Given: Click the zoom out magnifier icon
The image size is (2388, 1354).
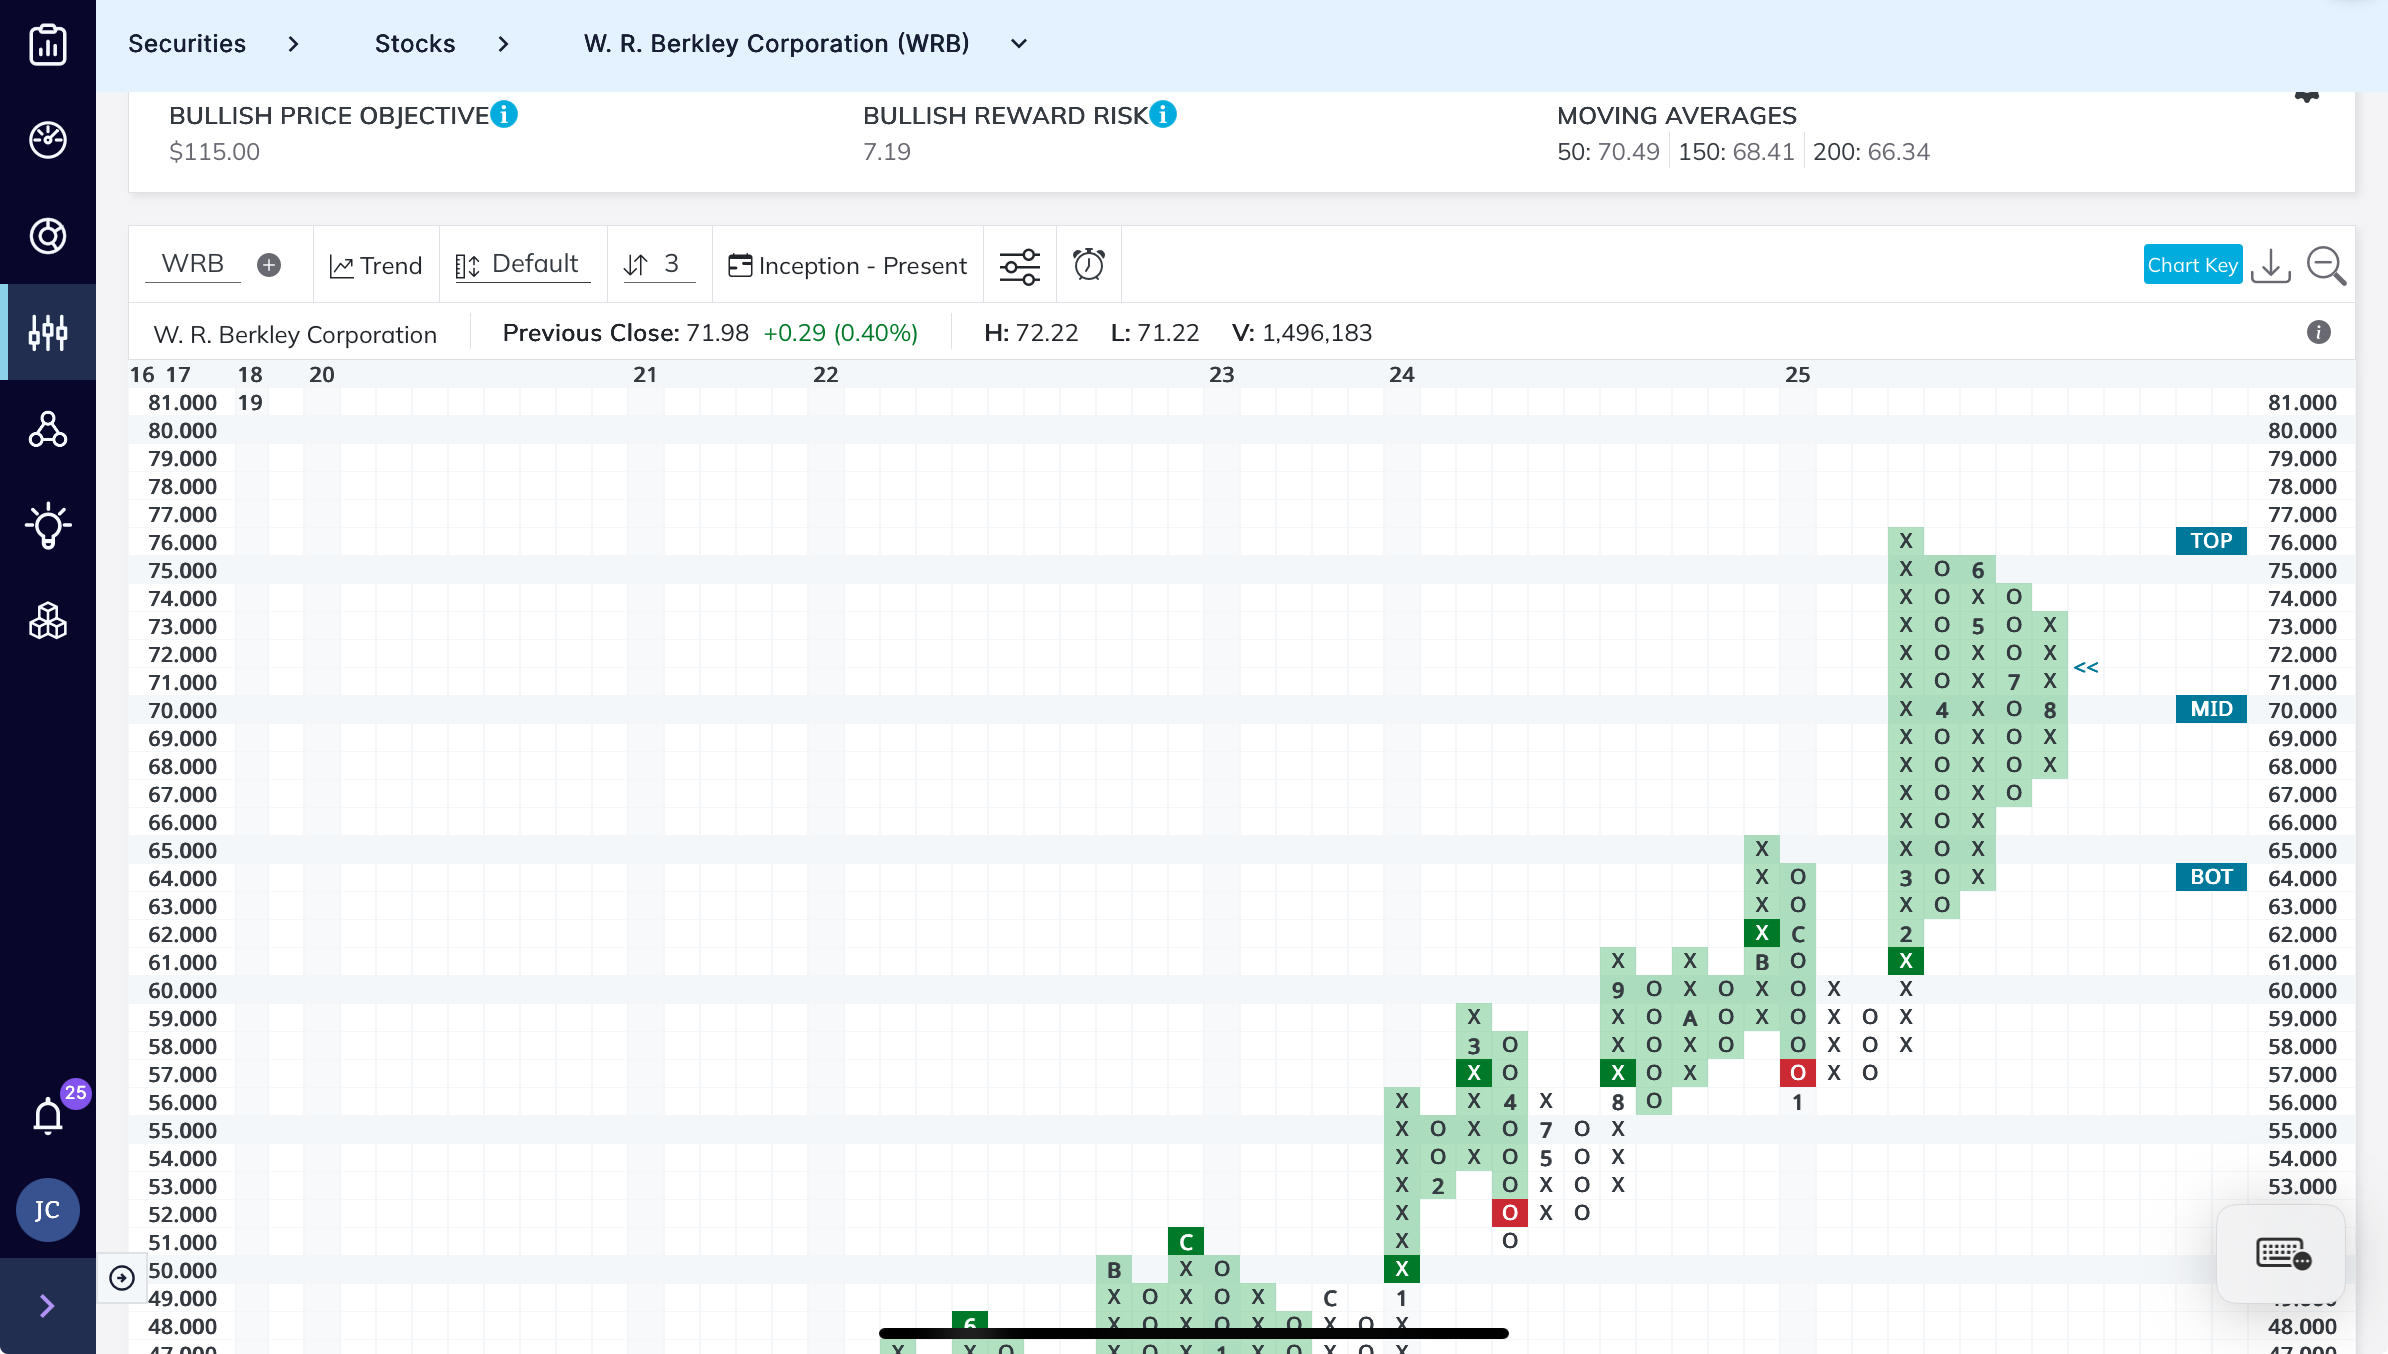Looking at the screenshot, I should click(2326, 265).
